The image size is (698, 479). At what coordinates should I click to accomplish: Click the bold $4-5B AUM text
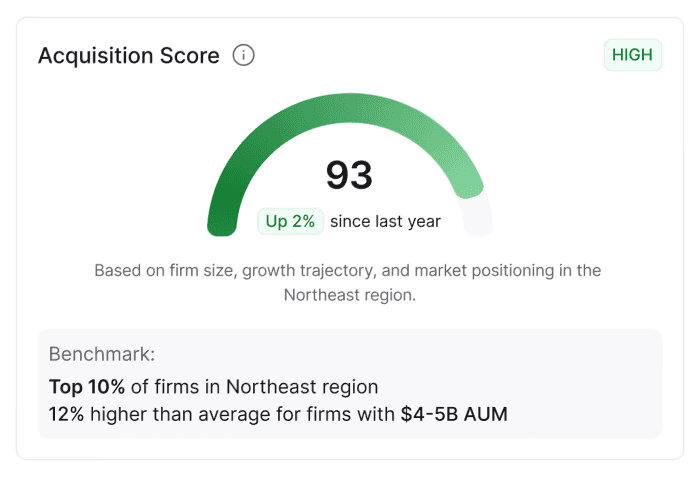[x=454, y=414]
